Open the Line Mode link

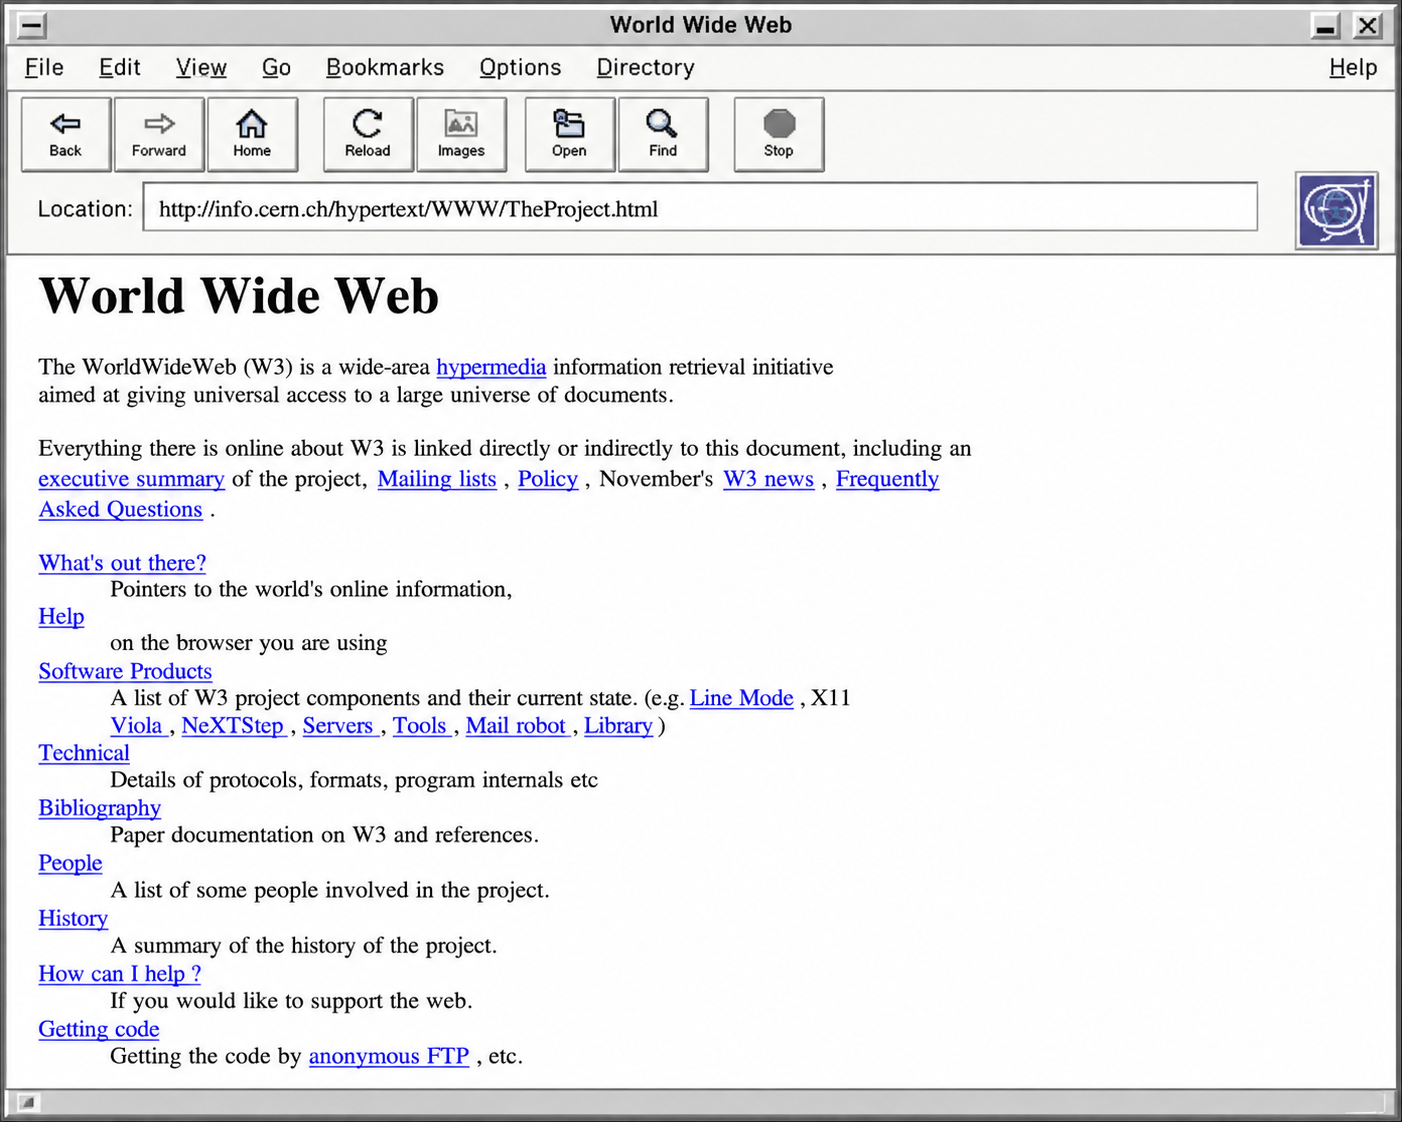[741, 698]
